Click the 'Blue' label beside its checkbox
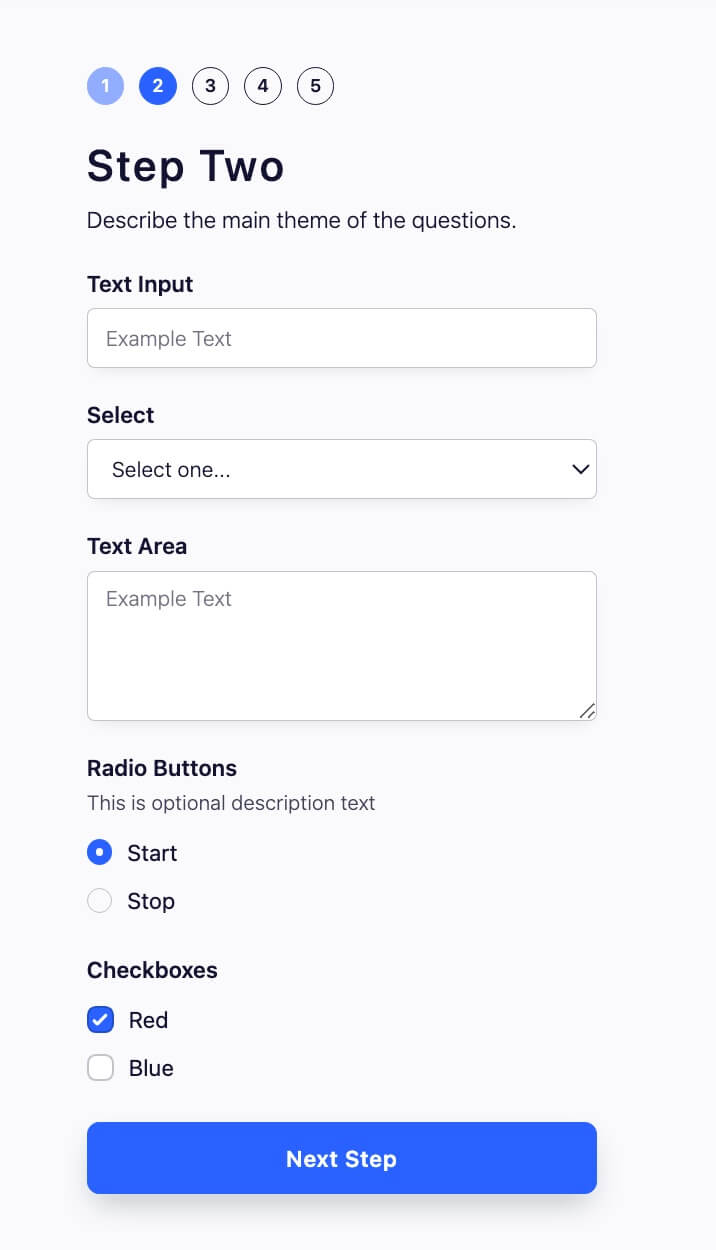 (151, 1067)
